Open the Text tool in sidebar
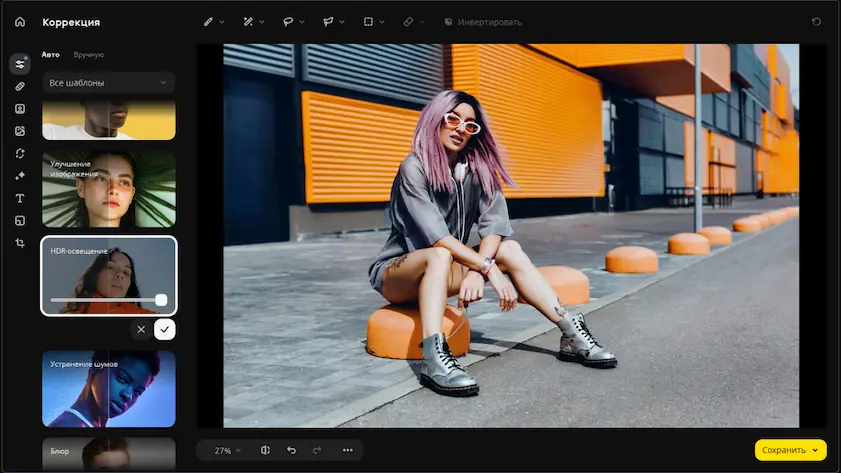 [x=20, y=198]
